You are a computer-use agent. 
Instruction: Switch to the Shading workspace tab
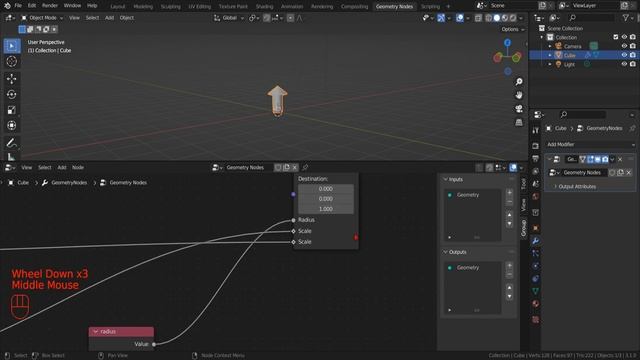[264, 7]
